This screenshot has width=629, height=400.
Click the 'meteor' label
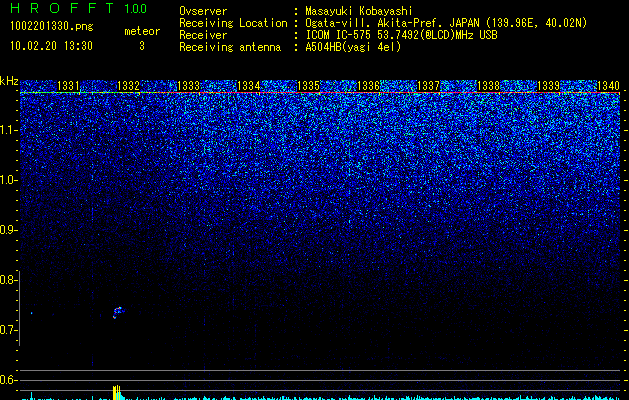(142, 31)
